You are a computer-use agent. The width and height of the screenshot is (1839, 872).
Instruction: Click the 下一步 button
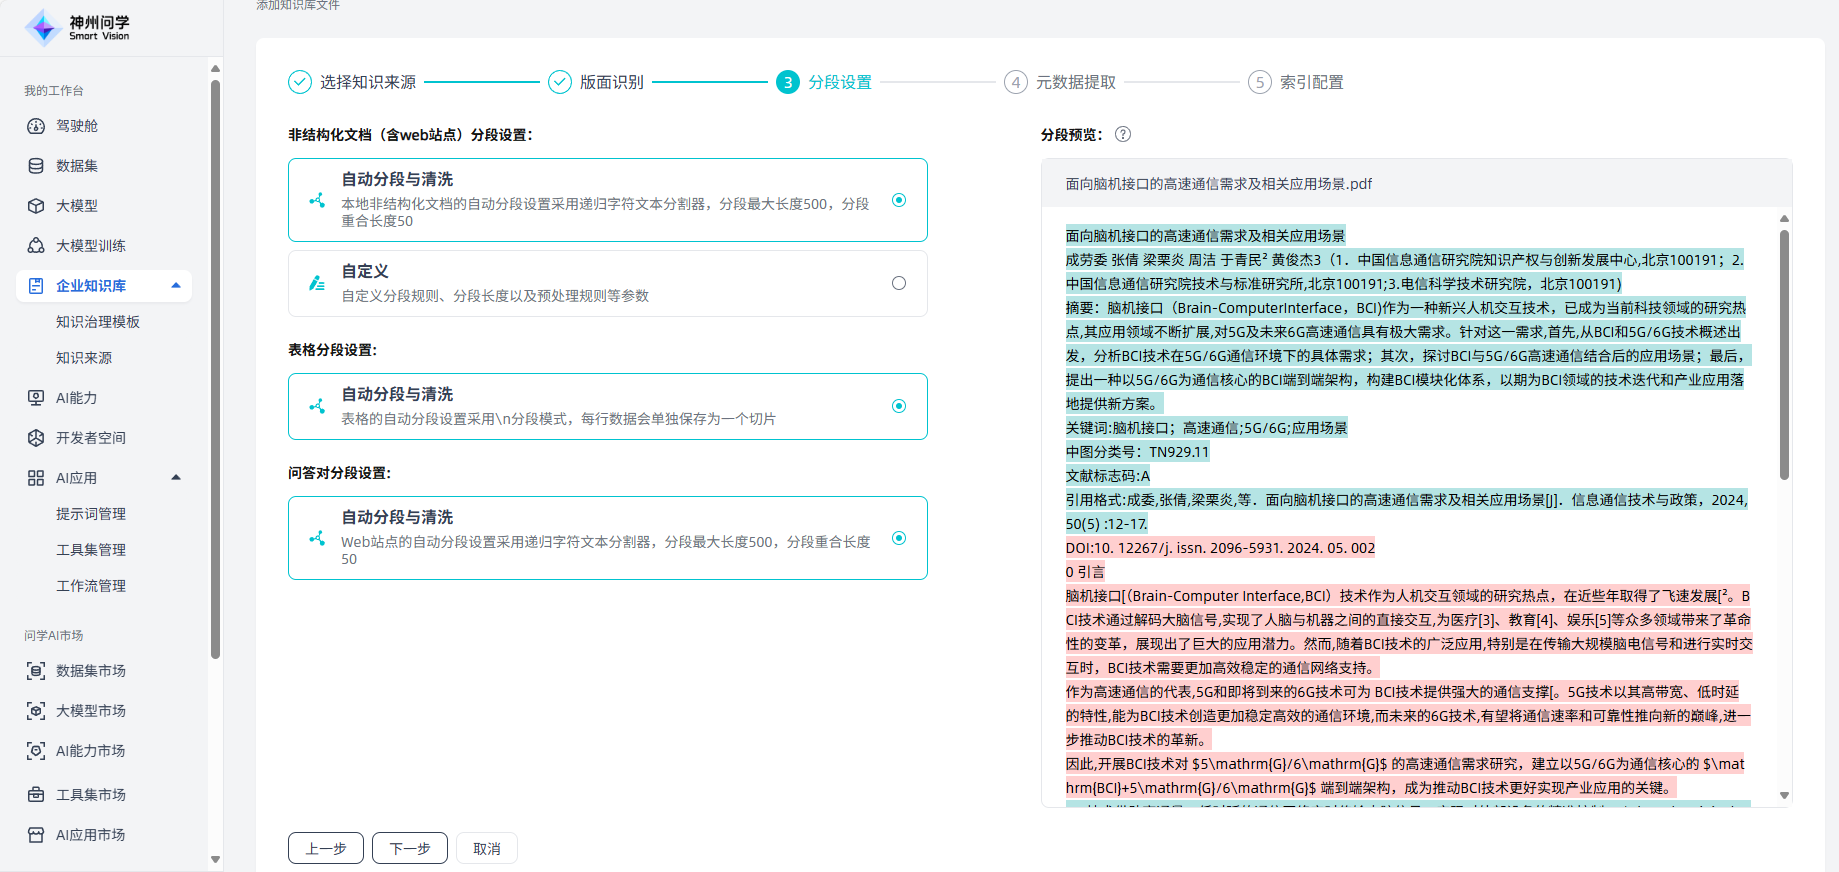410,848
